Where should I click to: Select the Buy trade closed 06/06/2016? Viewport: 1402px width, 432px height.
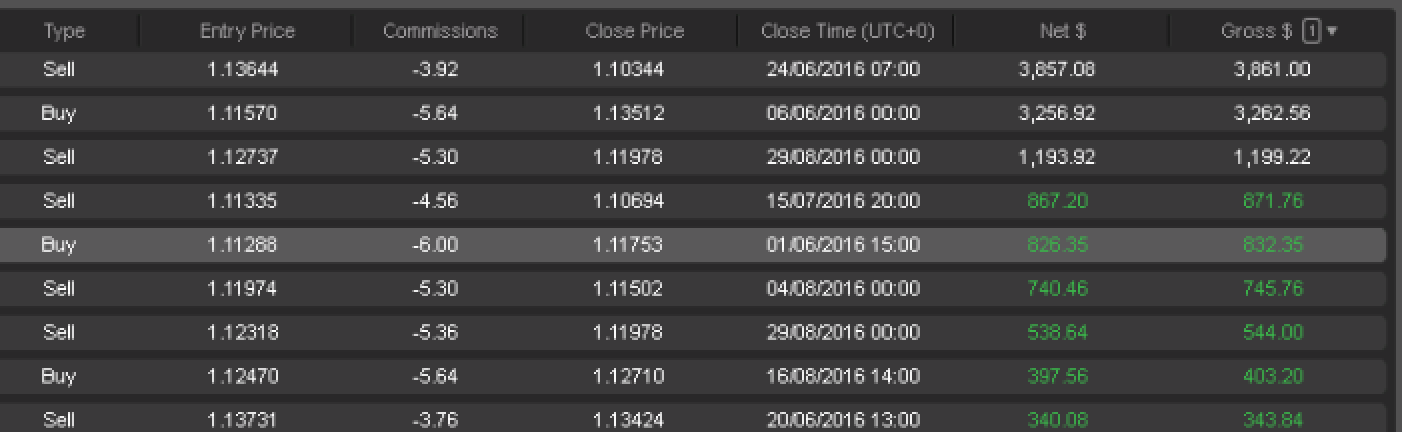692,113
